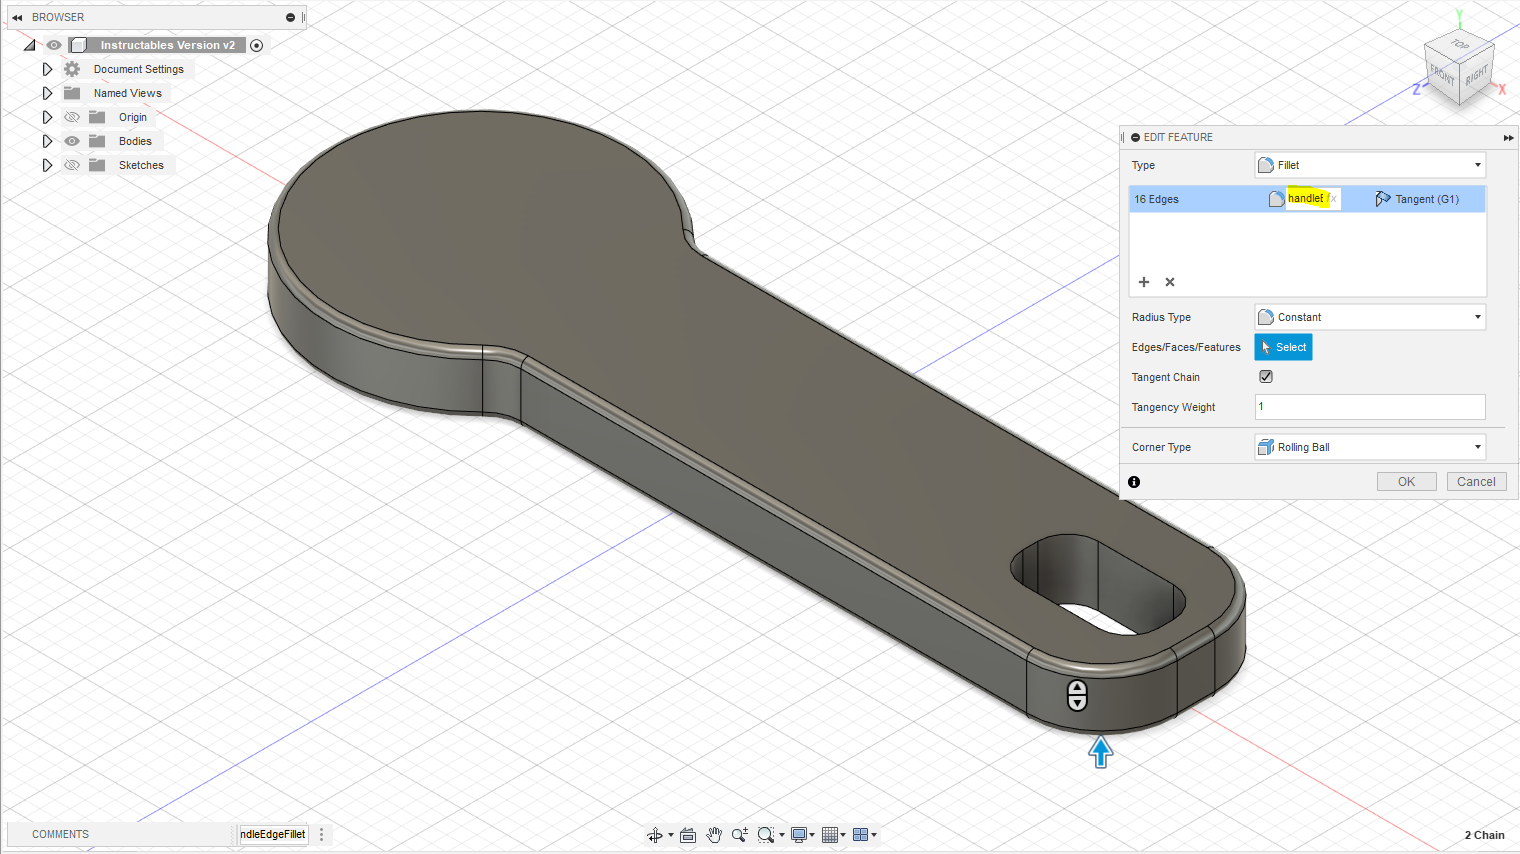Show the hidden Sketches folder

71,164
